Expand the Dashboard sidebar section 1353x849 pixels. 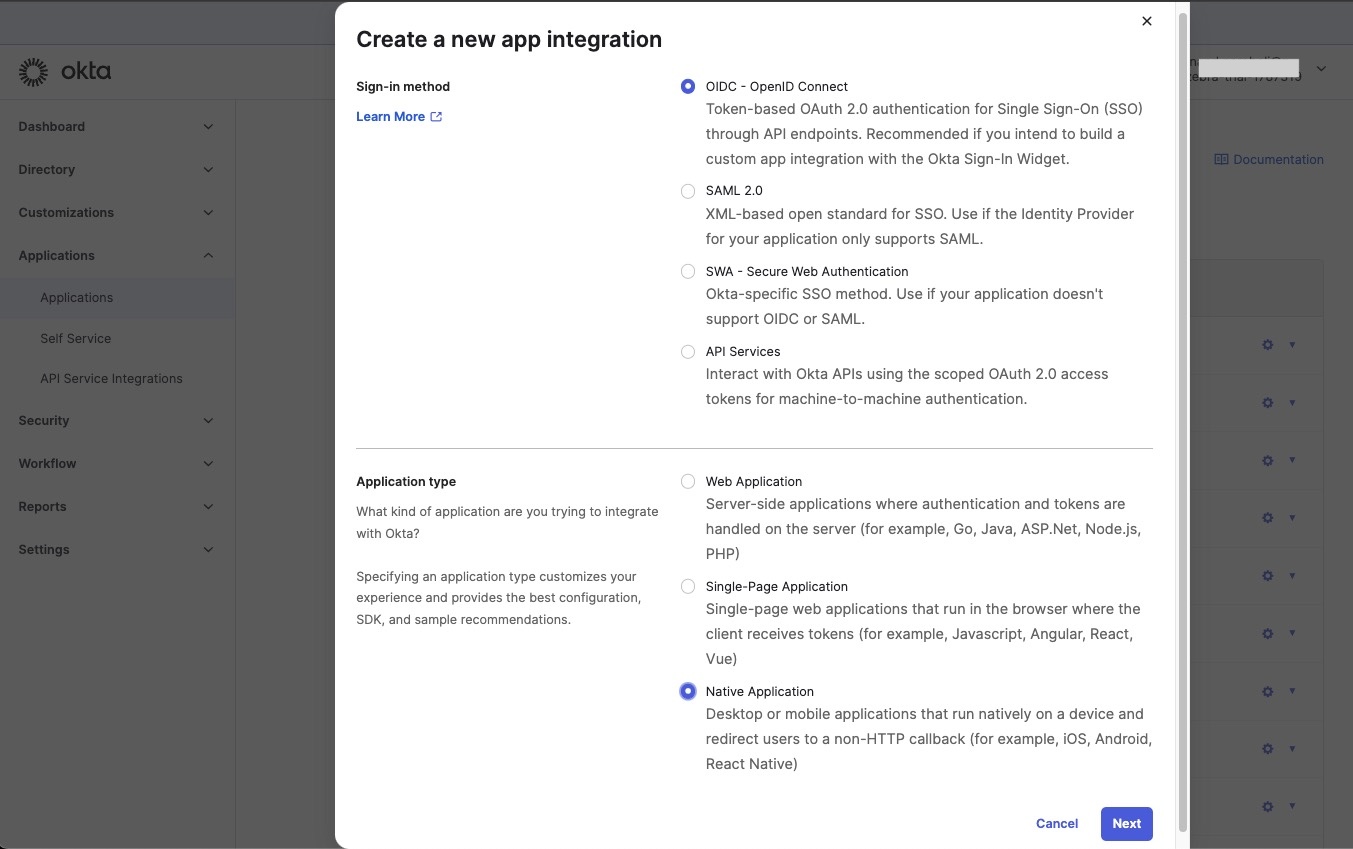pos(208,127)
